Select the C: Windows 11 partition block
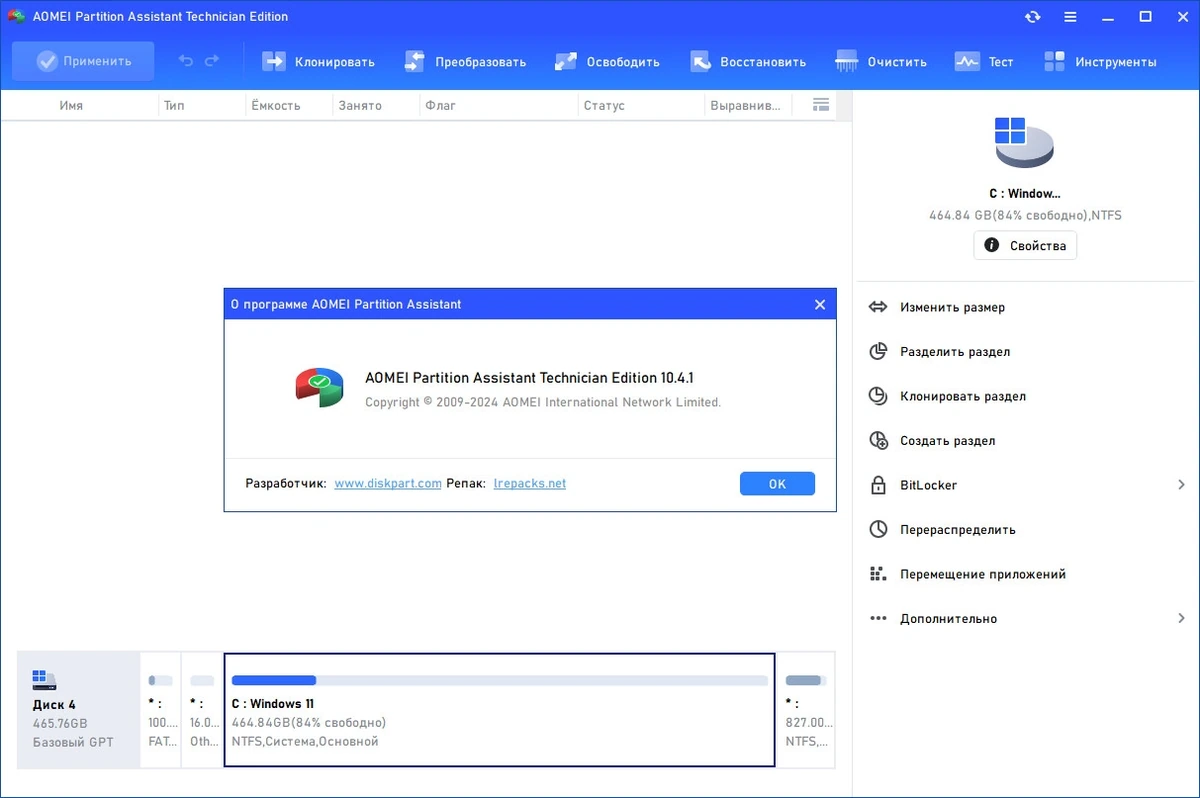 coord(500,710)
